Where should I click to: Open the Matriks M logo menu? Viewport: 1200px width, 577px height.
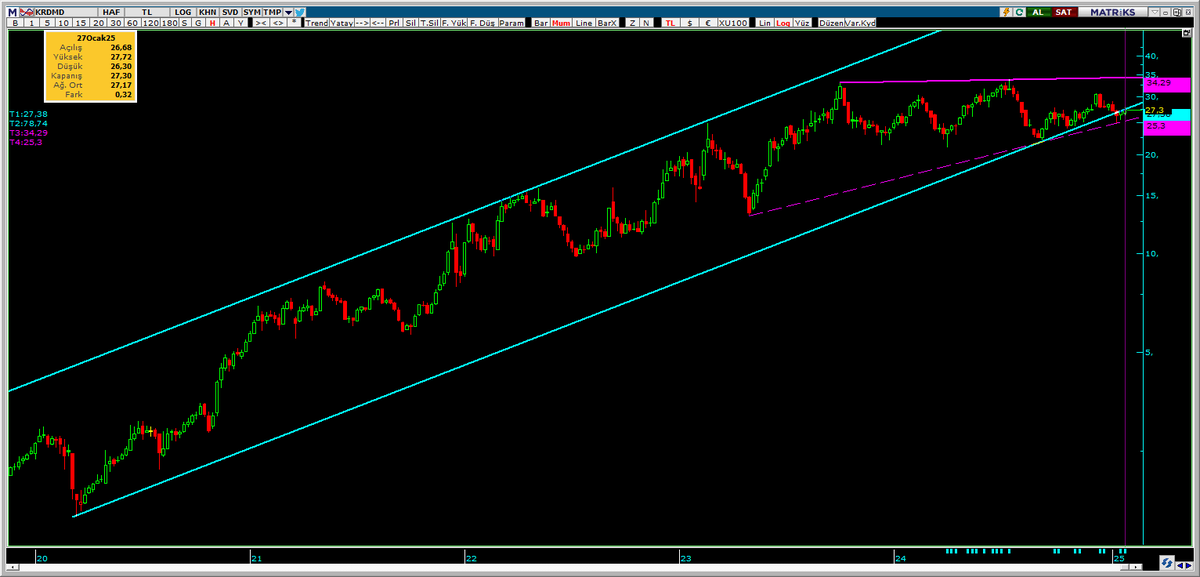tap(13, 11)
